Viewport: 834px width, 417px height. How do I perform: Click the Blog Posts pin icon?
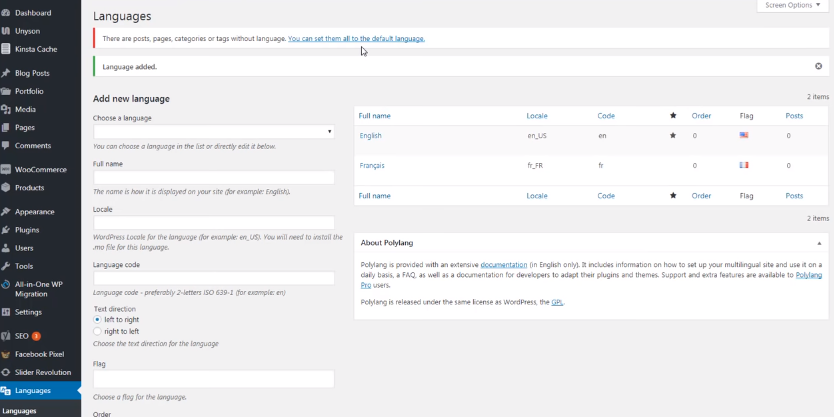click(5, 73)
